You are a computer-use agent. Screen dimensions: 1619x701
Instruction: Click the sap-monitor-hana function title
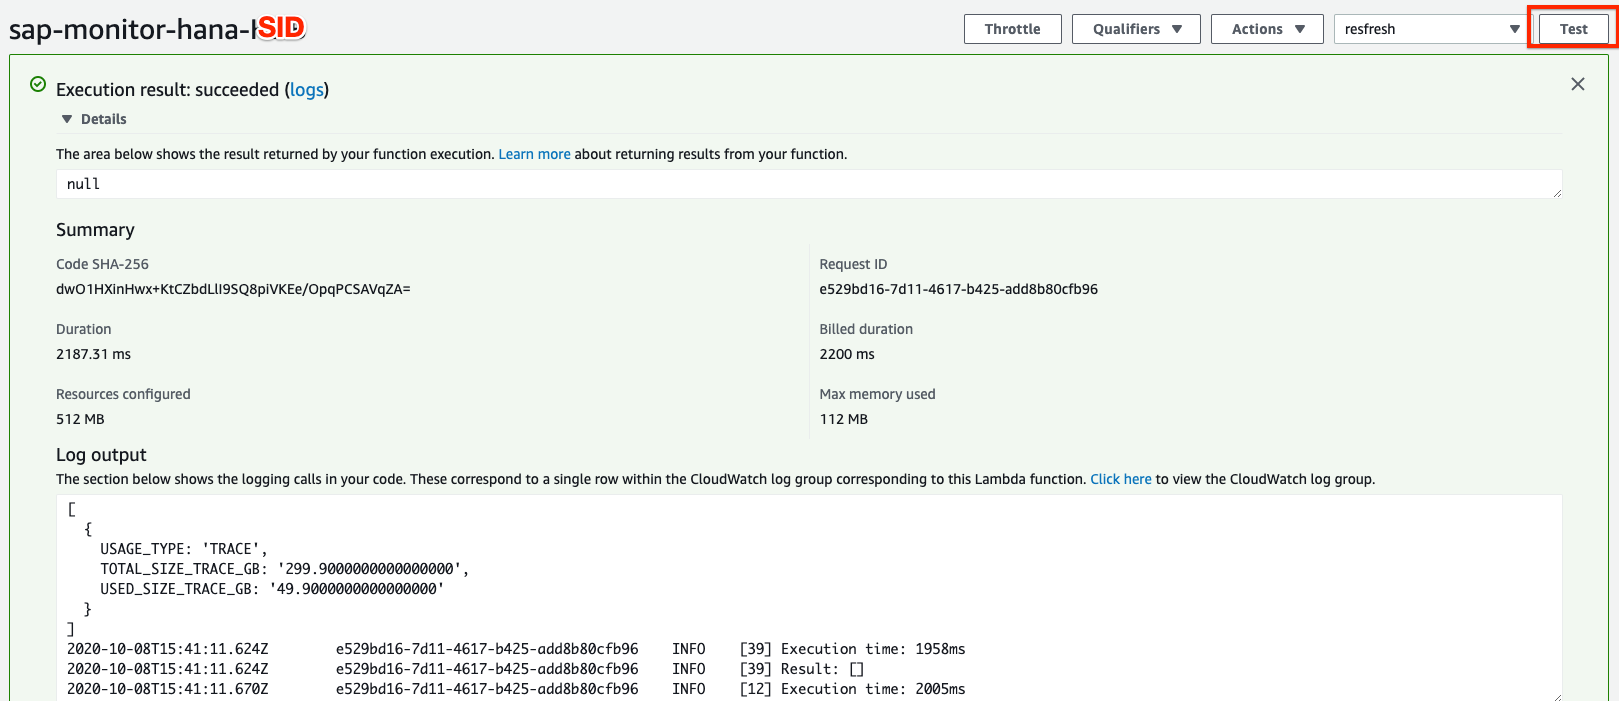coord(157,29)
